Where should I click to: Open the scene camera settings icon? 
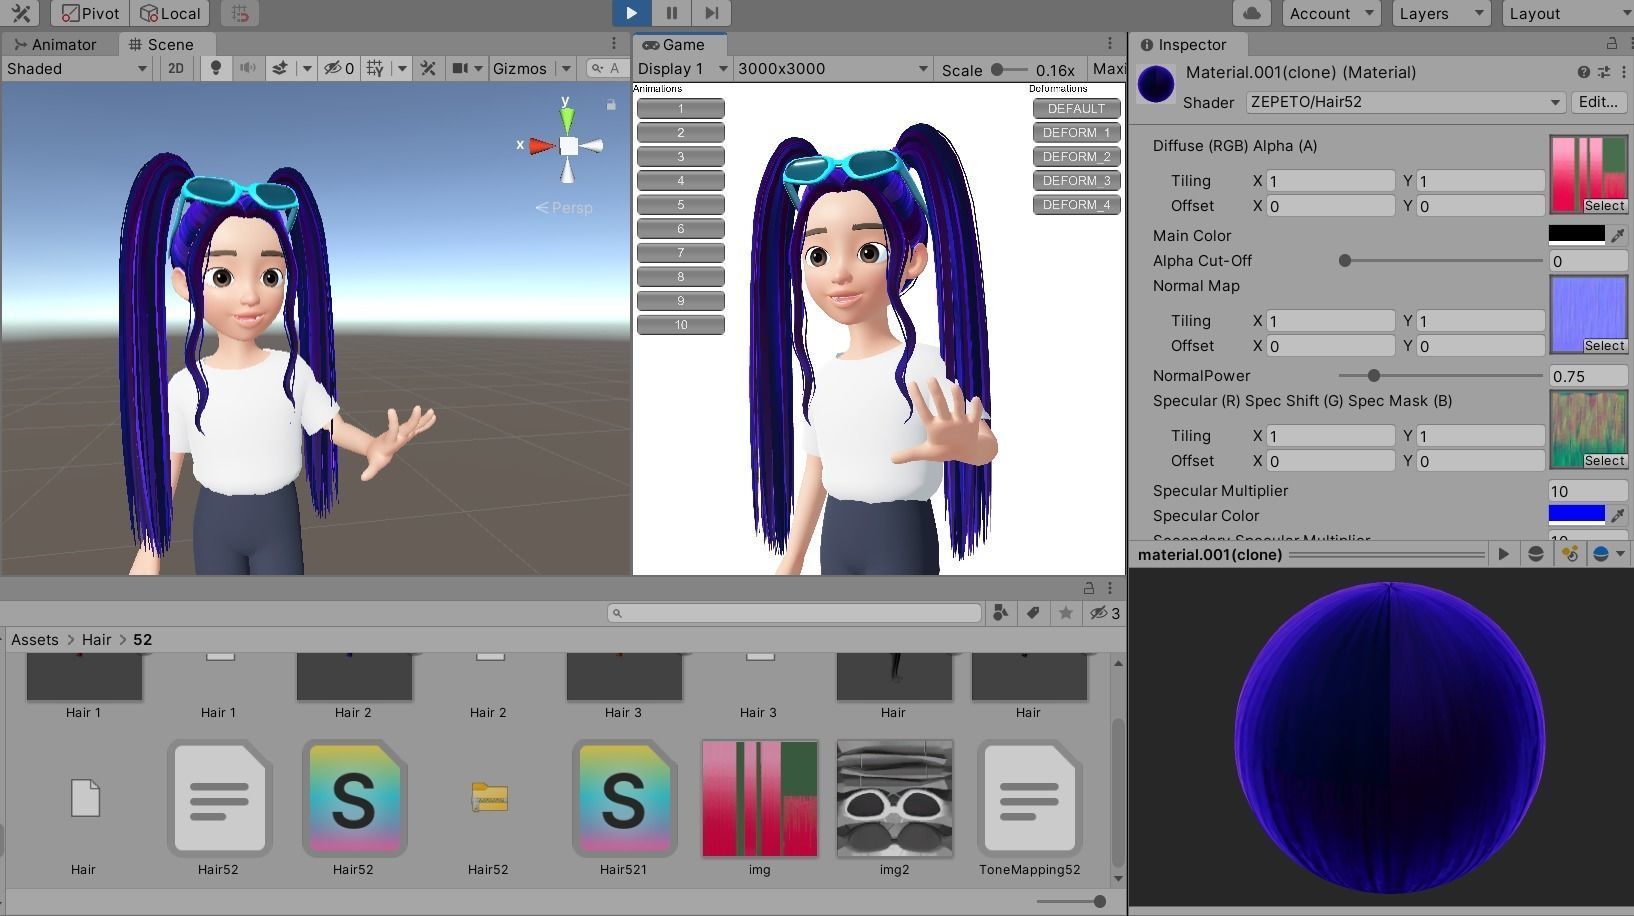460,68
